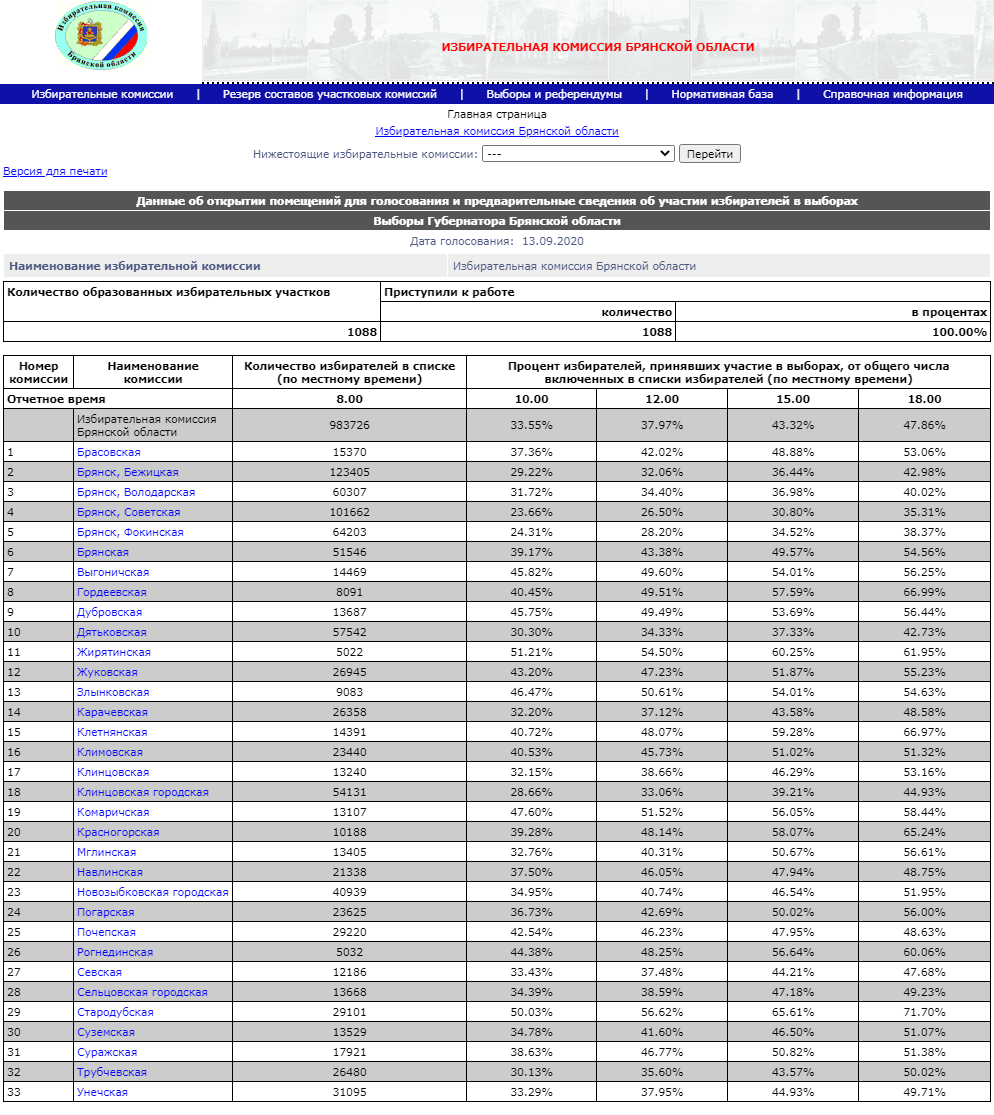Image resolution: width=994 pixels, height=1115 pixels.
Task: Click the Бежицкая voter count 123405
Action: point(349,472)
